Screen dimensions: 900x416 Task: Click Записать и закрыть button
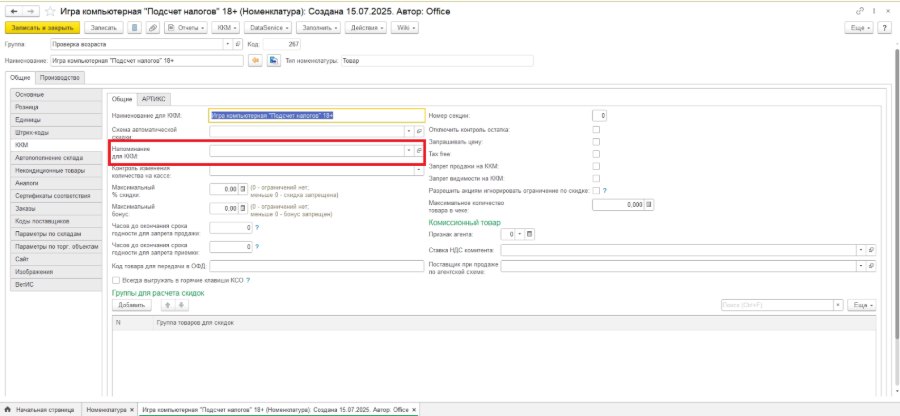[42, 28]
